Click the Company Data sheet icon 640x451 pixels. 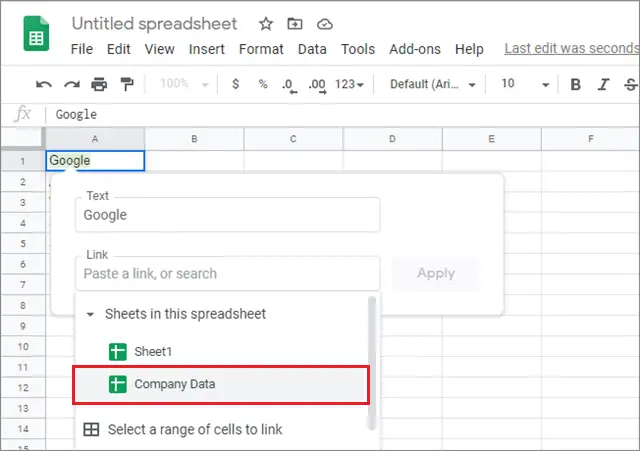(118, 384)
